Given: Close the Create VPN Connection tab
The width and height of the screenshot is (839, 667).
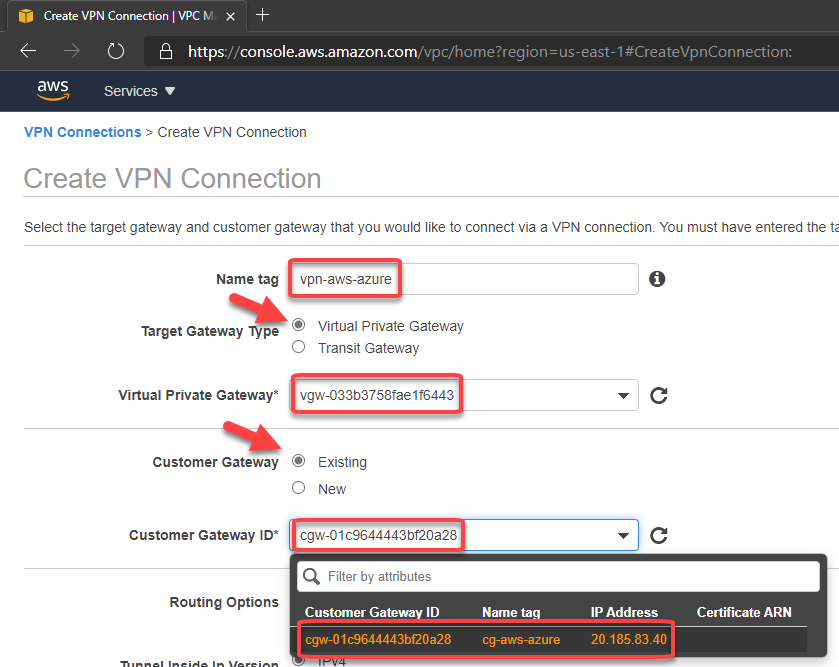Looking at the screenshot, I should [x=230, y=17].
